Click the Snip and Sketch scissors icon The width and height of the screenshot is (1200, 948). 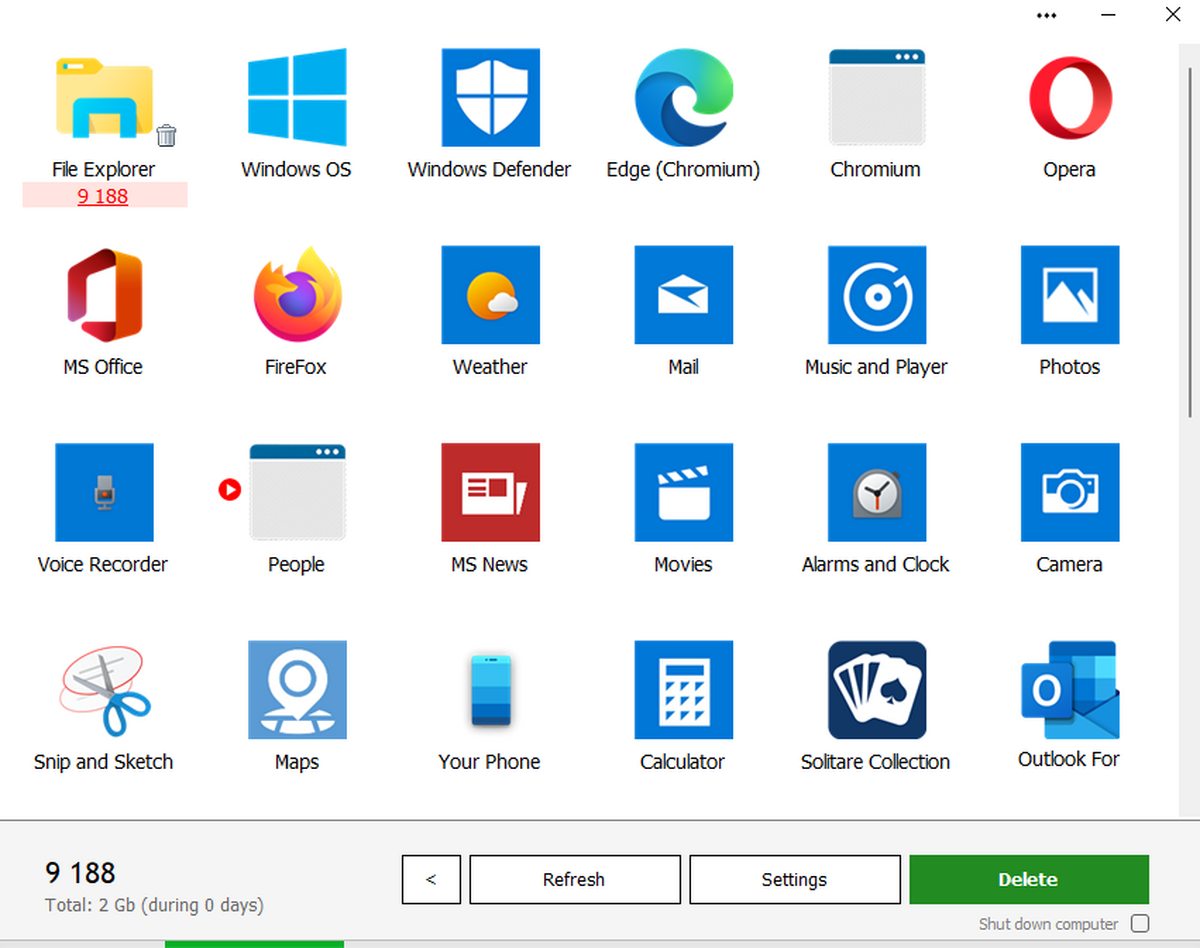104,690
